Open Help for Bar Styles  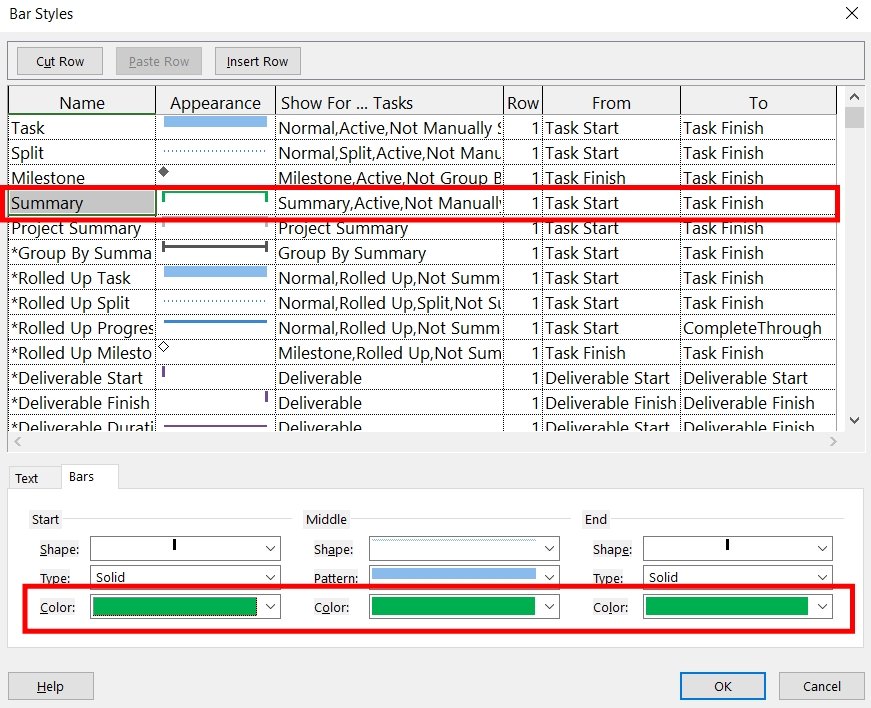coord(51,686)
